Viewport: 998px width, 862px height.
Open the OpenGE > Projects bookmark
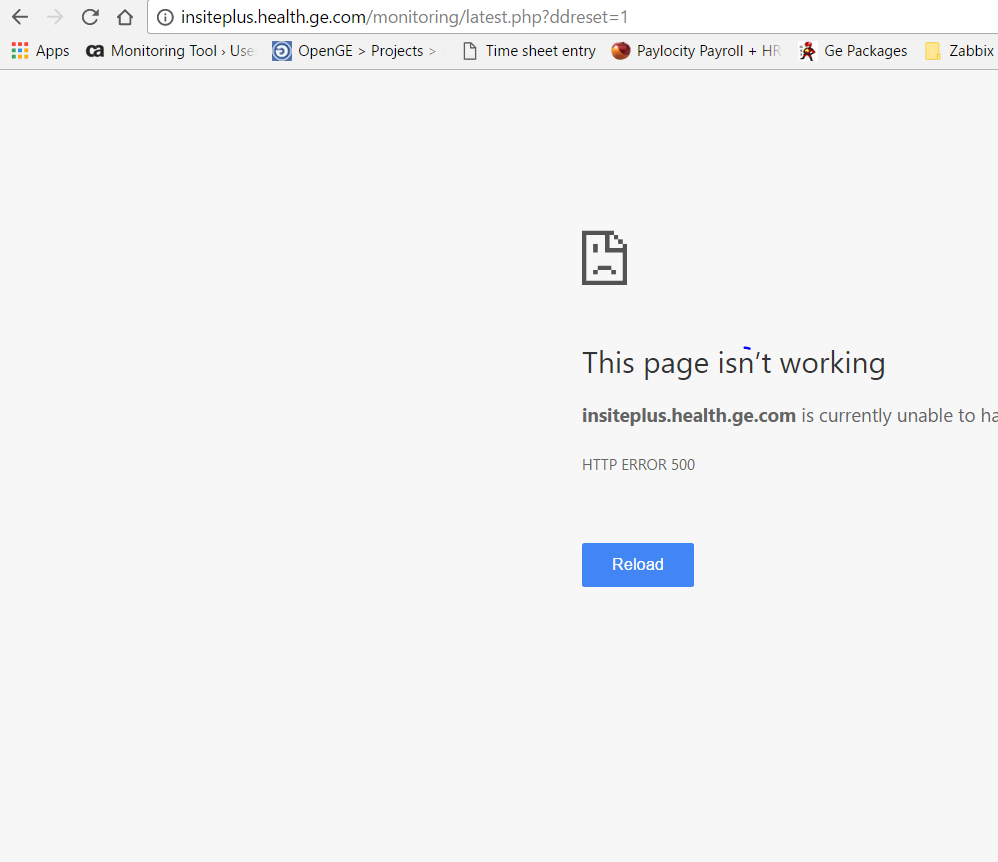tap(355, 51)
